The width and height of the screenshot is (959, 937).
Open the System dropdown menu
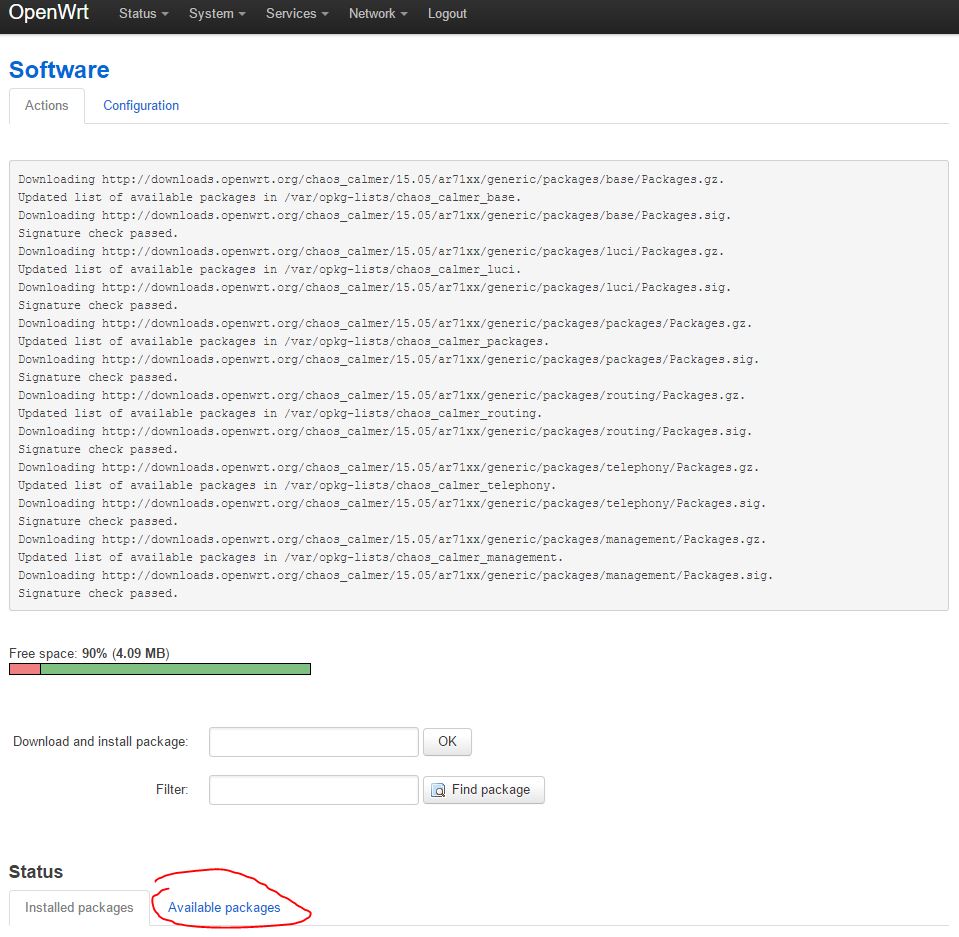[x=217, y=13]
